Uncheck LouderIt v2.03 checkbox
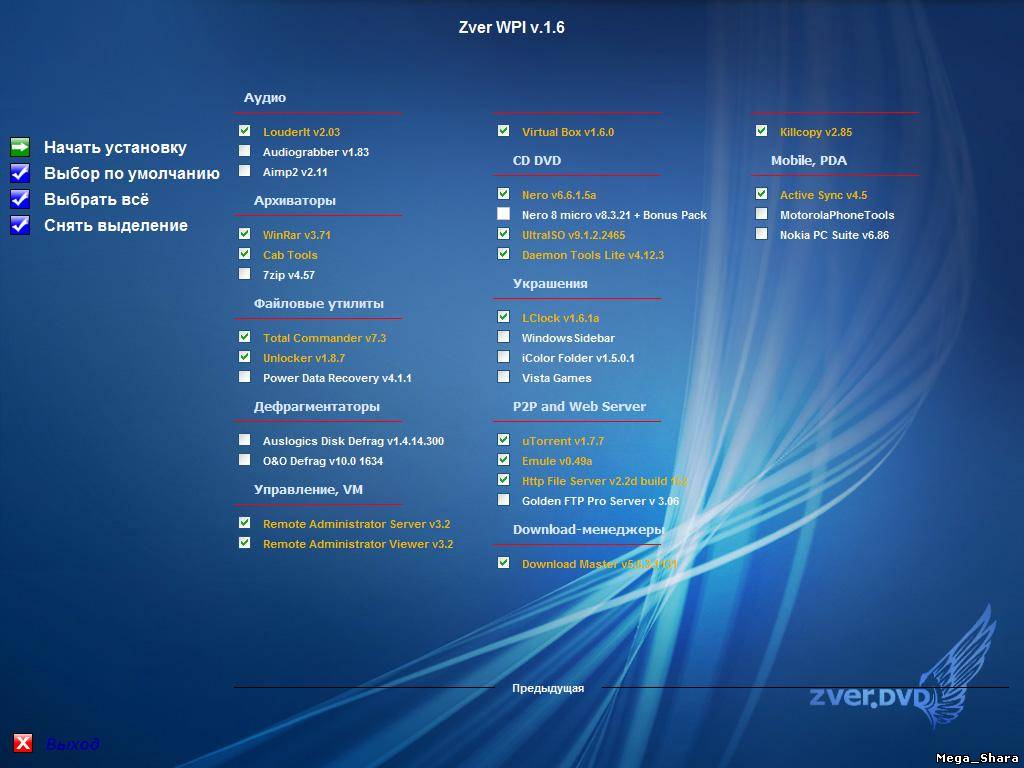 pos(244,131)
